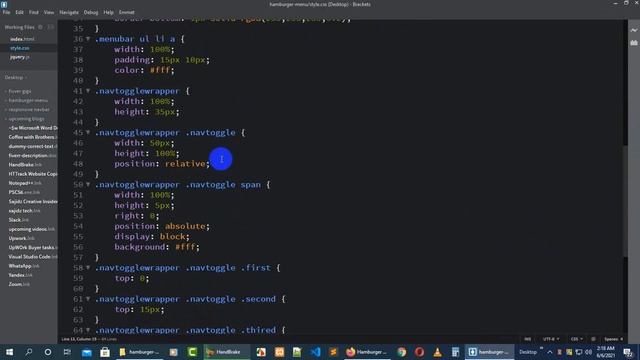This screenshot has width=640, height=360.
Task: Open the CSS language mode dropdown
Action: click(x=576, y=339)
